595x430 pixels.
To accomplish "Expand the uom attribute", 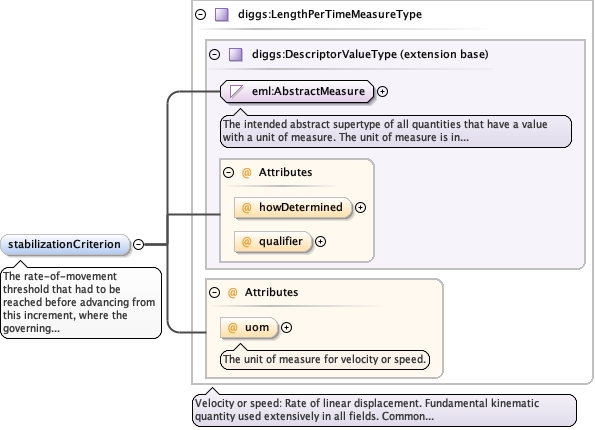I will pyautogui.click(x=286, y=328).
